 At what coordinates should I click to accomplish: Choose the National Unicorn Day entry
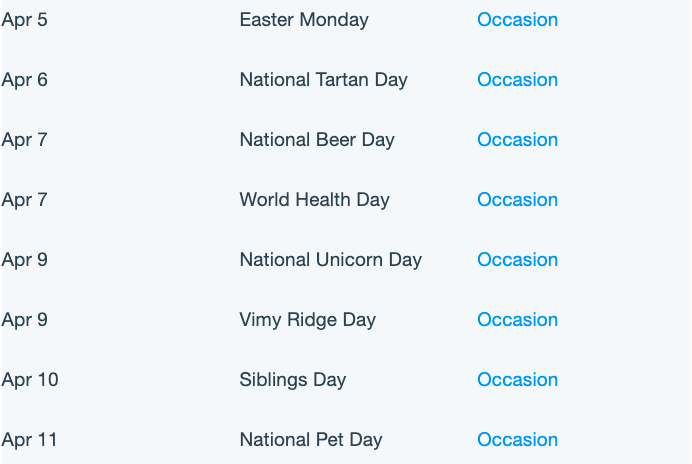tap(331, 260)
